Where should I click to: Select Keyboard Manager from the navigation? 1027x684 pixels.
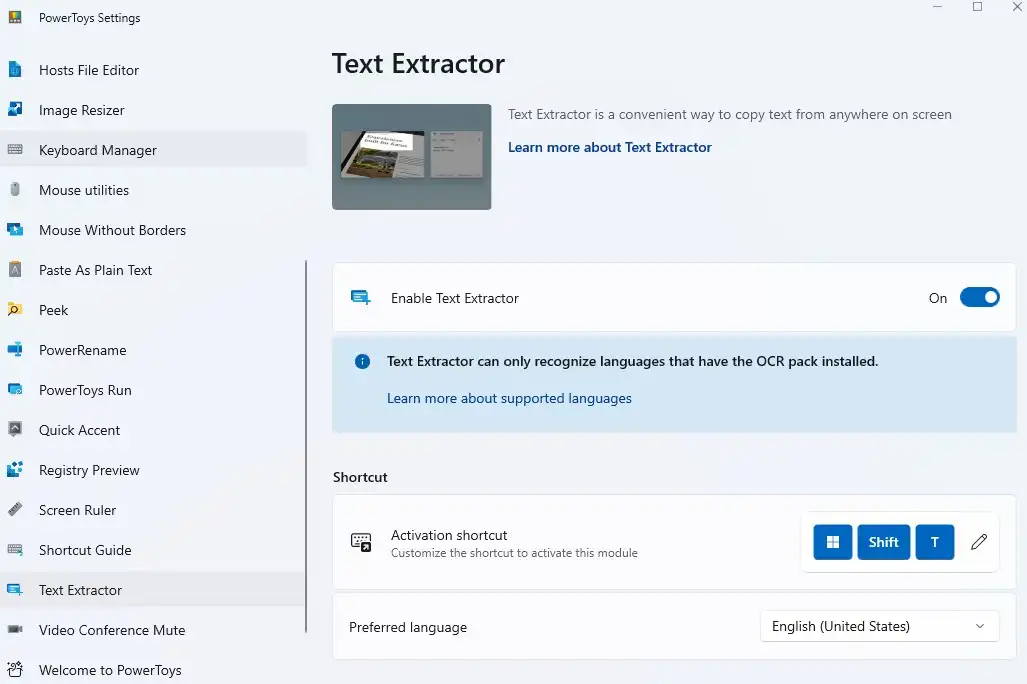pyautogui.click(x=153, y=150)
